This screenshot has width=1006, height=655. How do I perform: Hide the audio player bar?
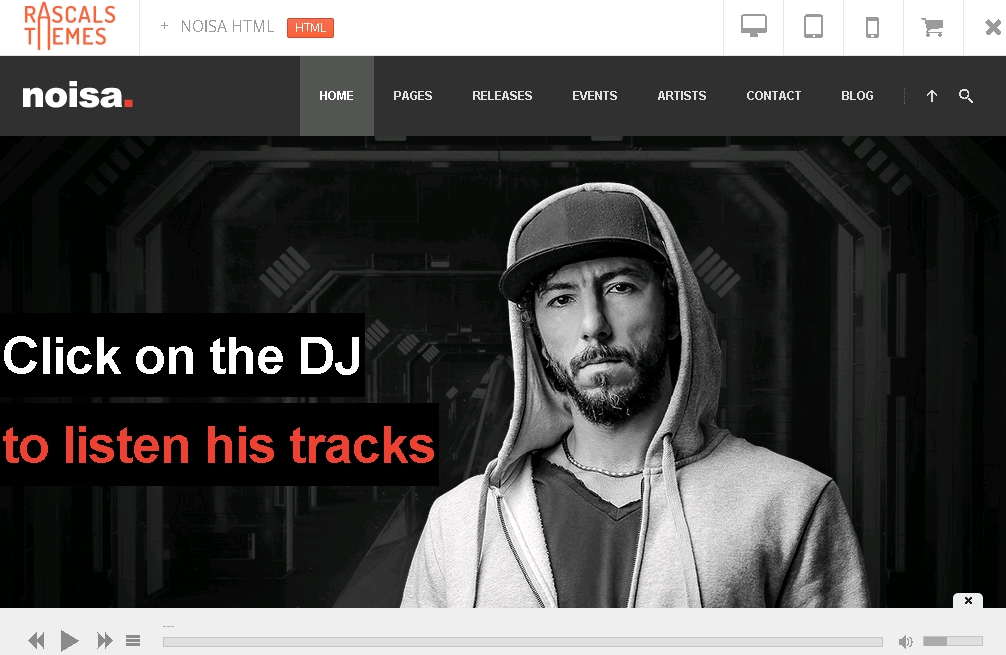tap(968, 600)
